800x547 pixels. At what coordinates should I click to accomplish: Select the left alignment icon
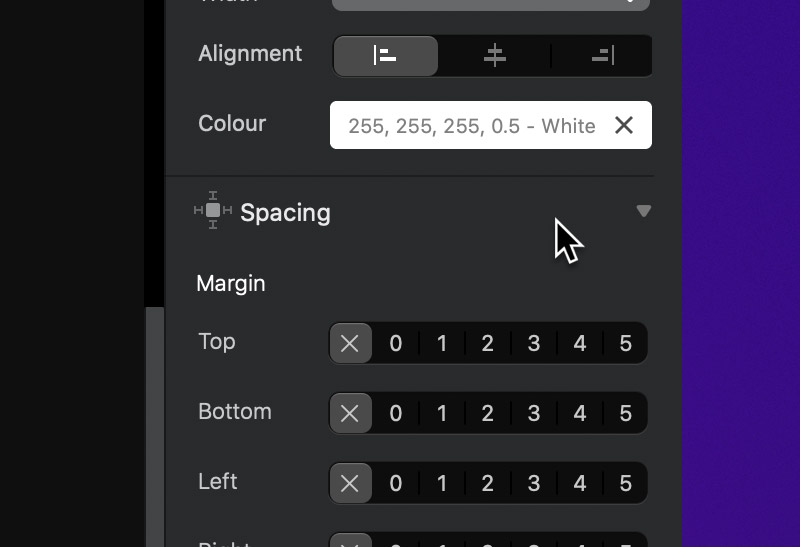tap(385, 56)
